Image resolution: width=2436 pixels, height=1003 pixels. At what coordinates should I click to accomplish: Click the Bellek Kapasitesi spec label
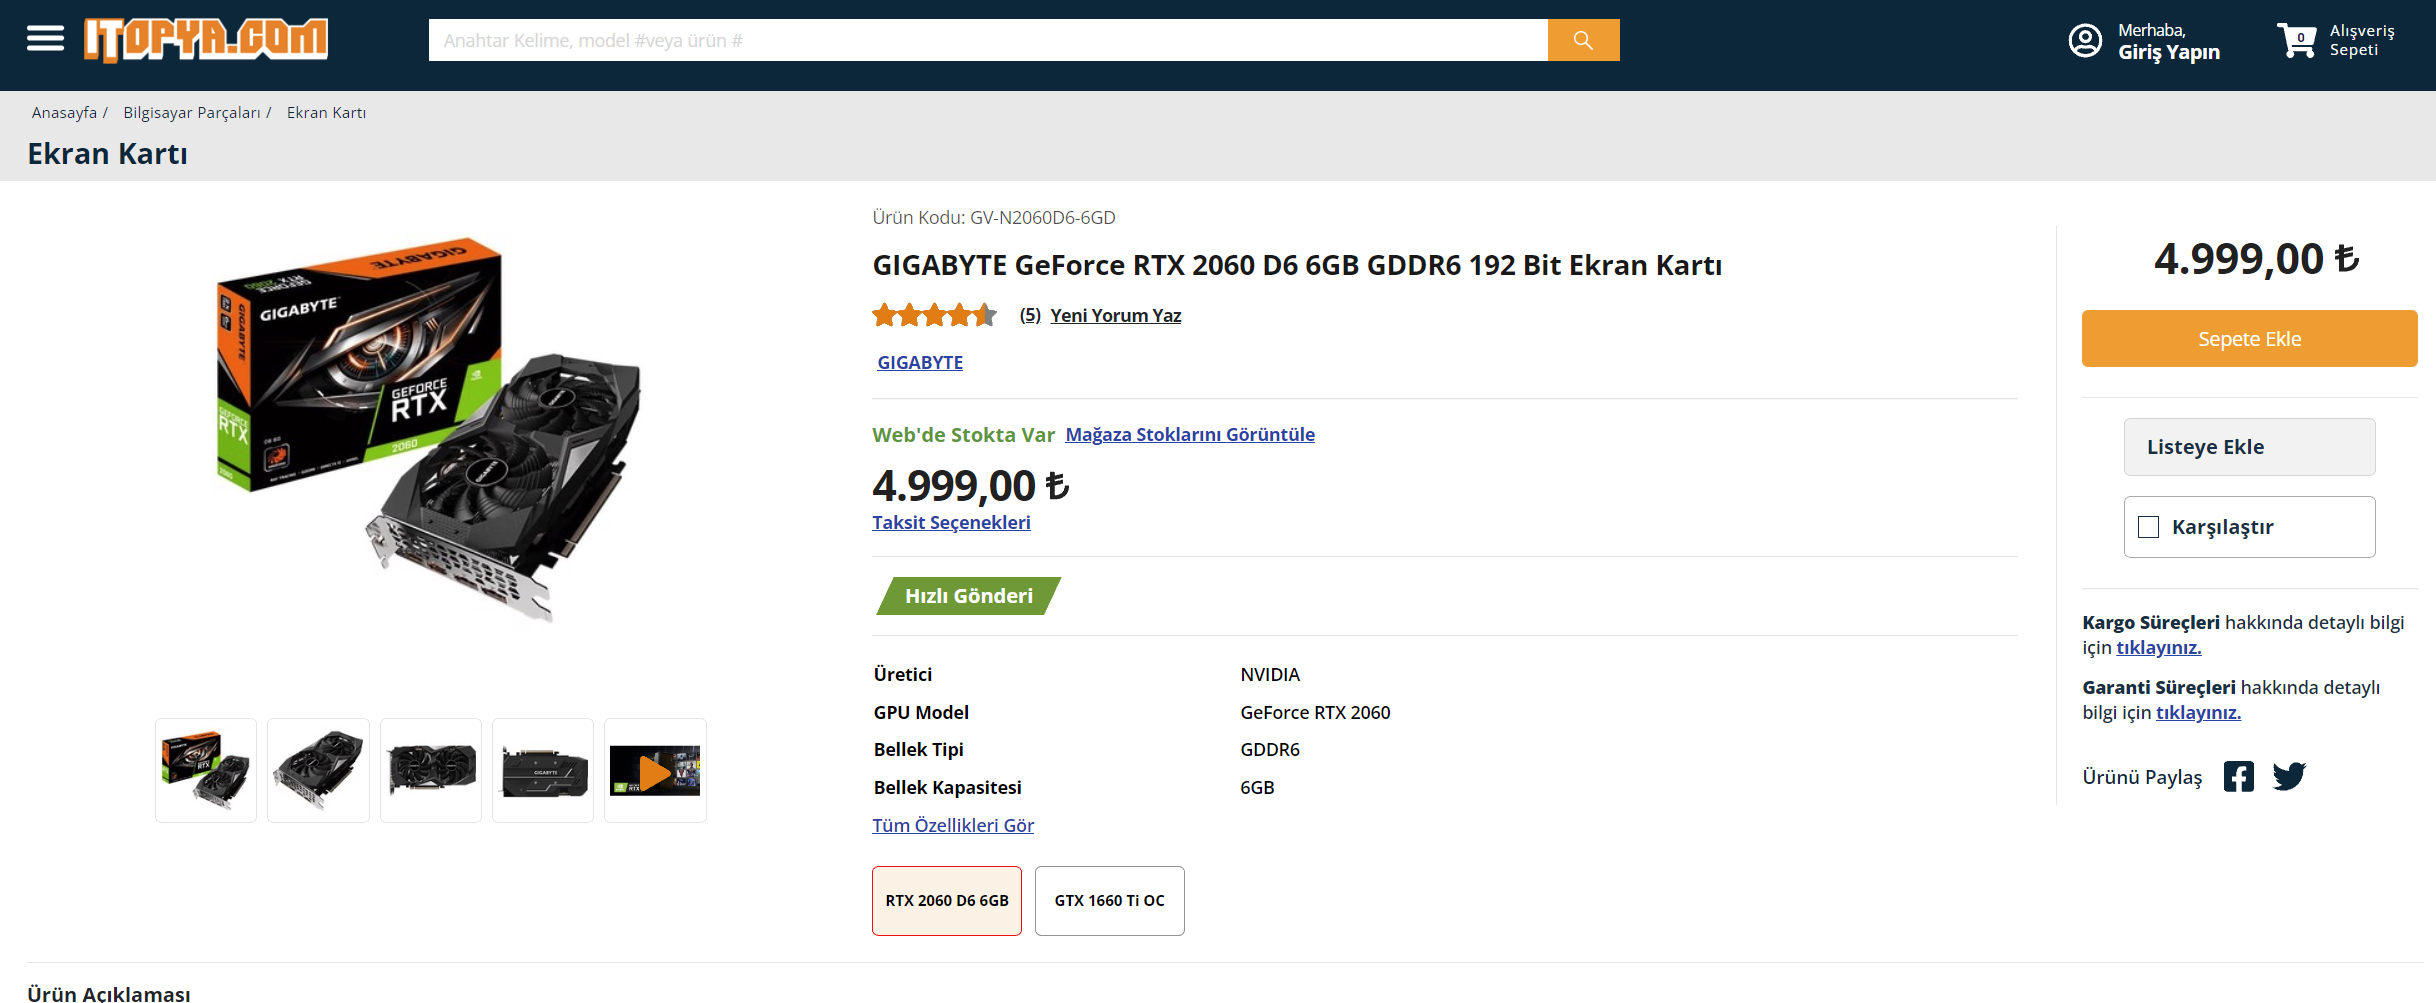(x=948, y=788)
